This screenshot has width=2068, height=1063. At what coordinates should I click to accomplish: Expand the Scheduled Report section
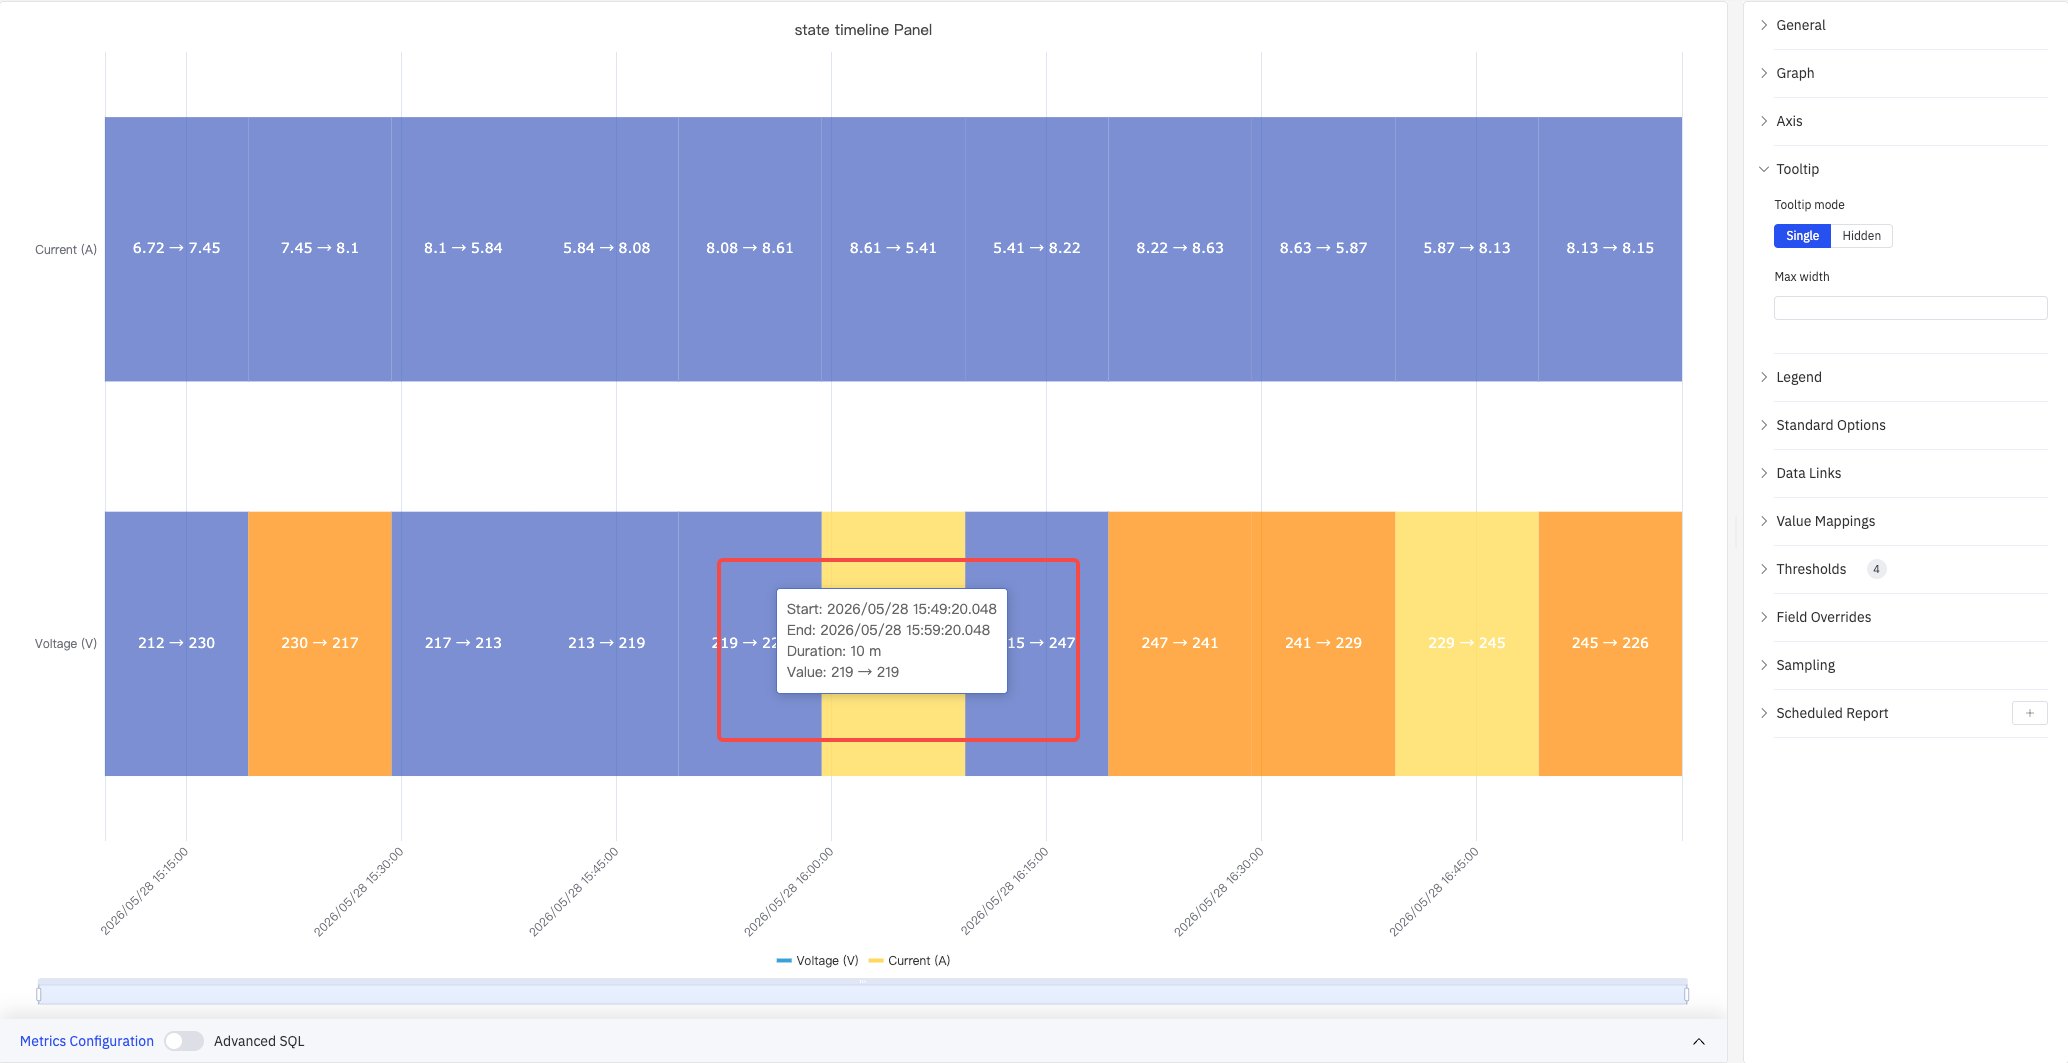[1832, 713]
